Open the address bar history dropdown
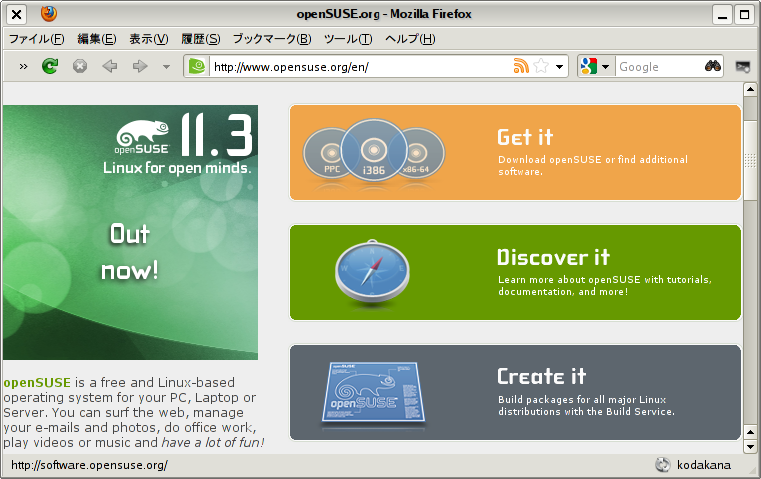Image resolution: width=761 pixels, height=479 pixels. (x=559, y=66)
